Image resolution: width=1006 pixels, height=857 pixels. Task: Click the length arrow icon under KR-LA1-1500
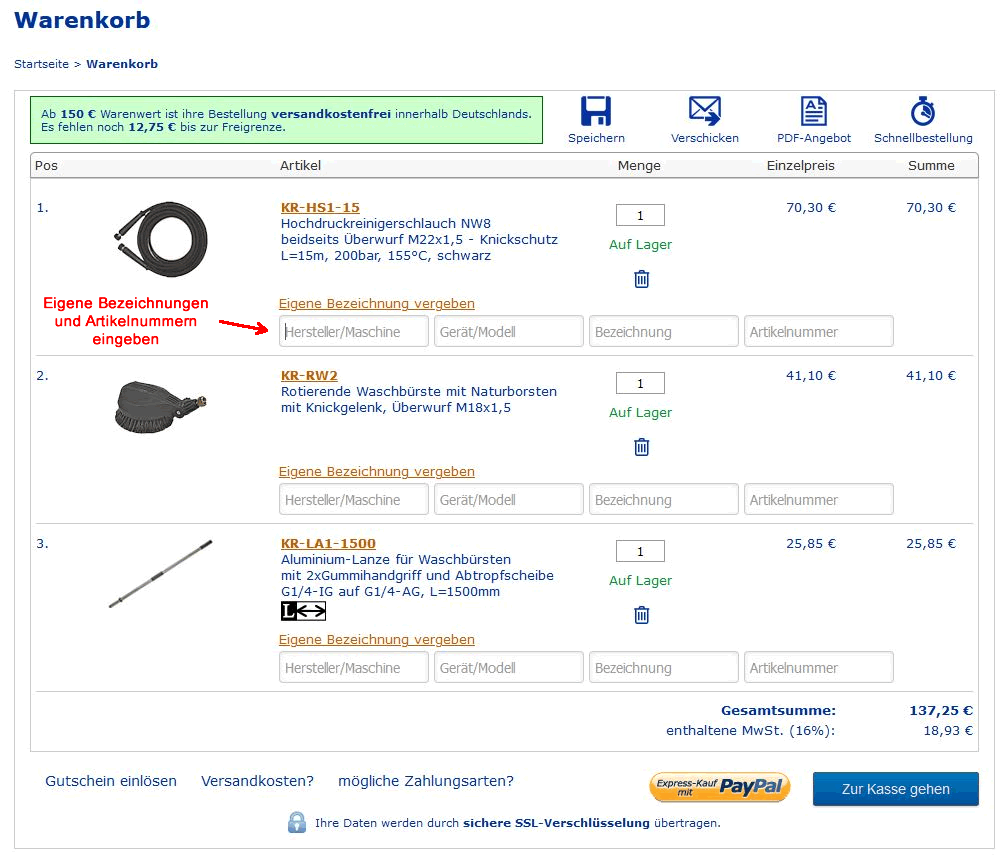click(303, 611)
